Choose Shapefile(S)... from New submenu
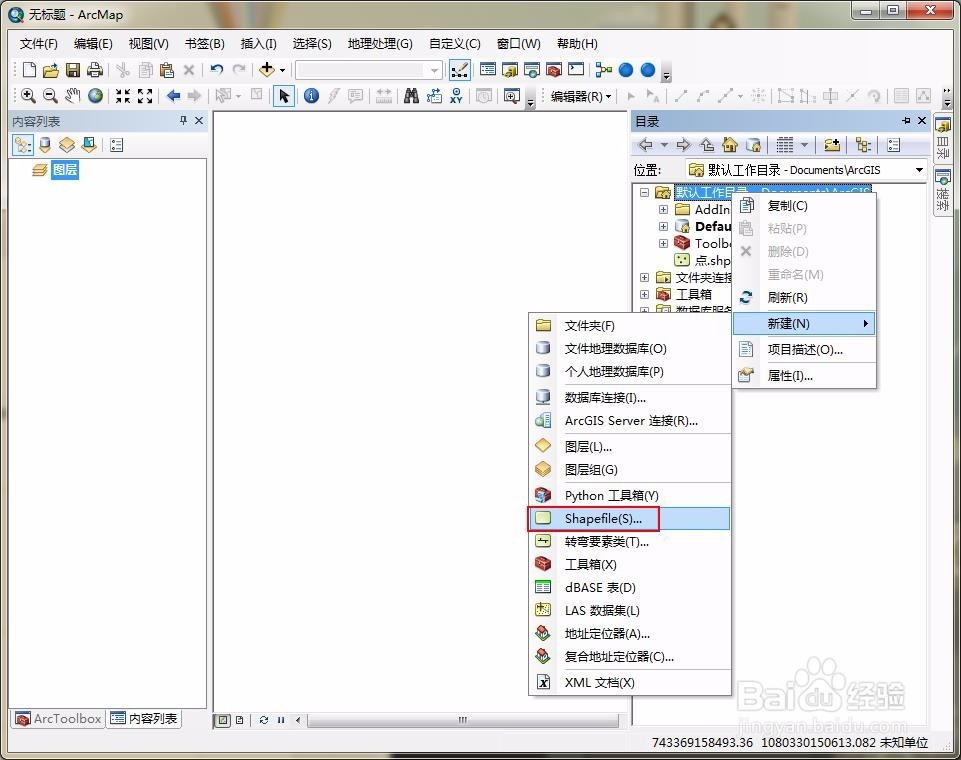The width and height of the screenshot is (961, 760). 629,519
